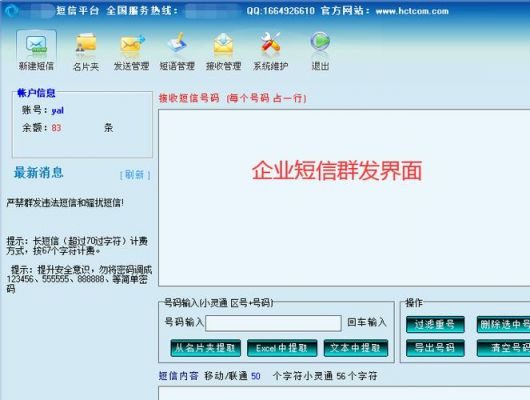The width and height of the screenshot is (530, 400).
Task: Open the 新建短信 new message tool
Action: point(36,51)
